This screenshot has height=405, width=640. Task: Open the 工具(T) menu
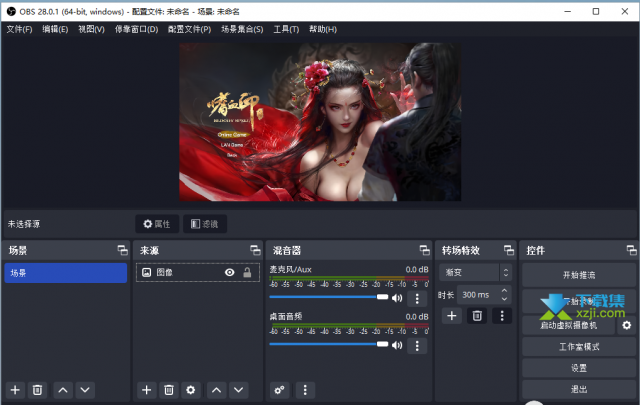pyautogui.click(x=286, y=29)
